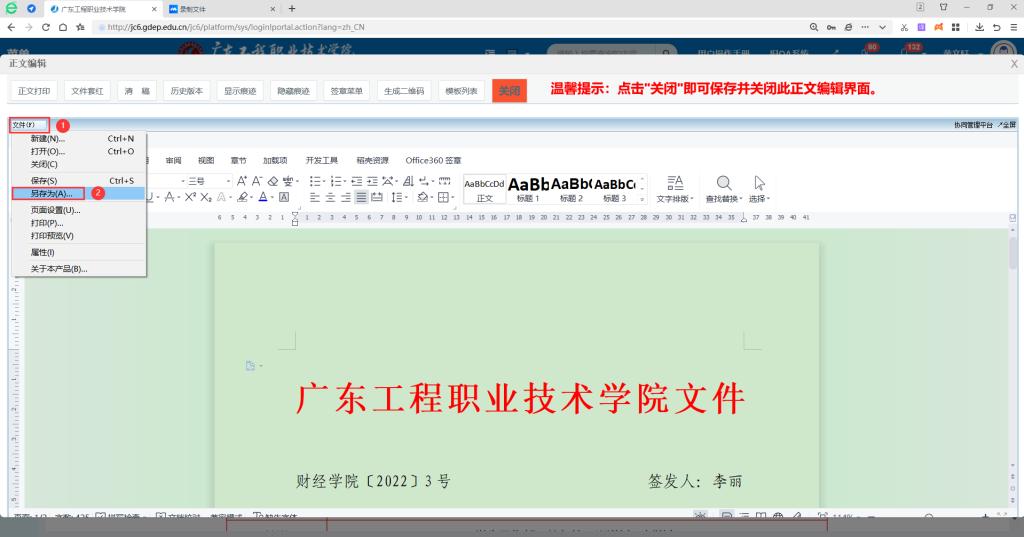
Task: Click the superscript X² icon
Action: (x=189, y=198)
